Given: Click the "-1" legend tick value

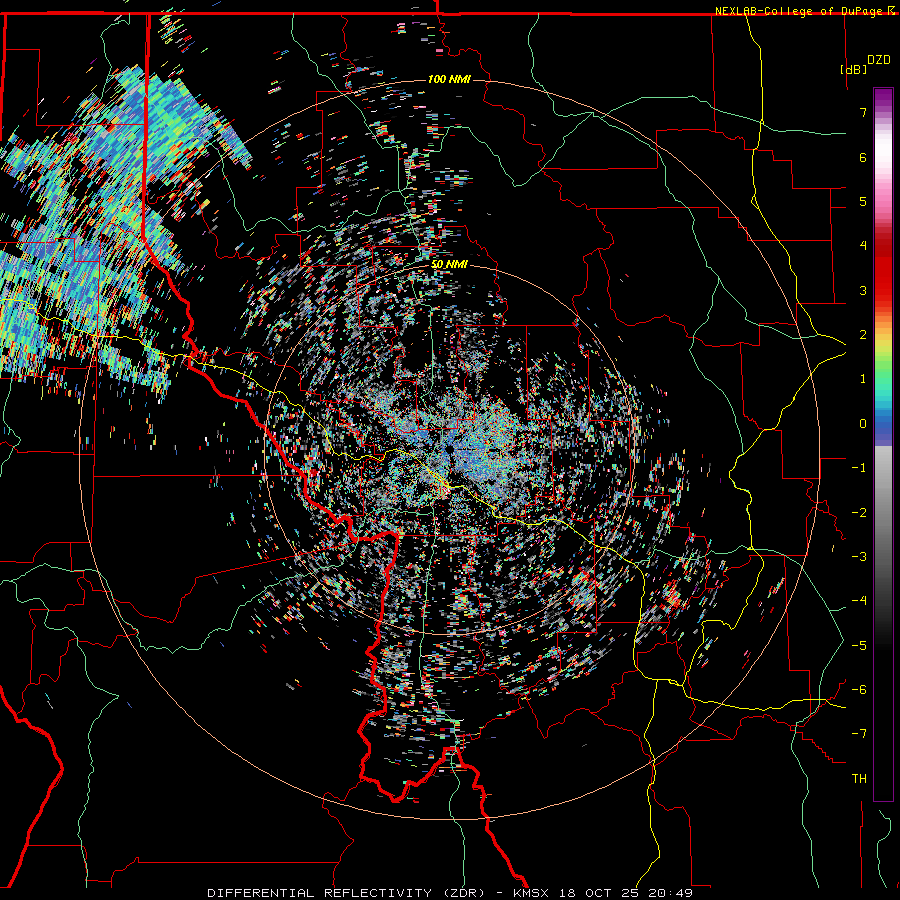Looking at the screenshot, I should [x=859, y=468].
